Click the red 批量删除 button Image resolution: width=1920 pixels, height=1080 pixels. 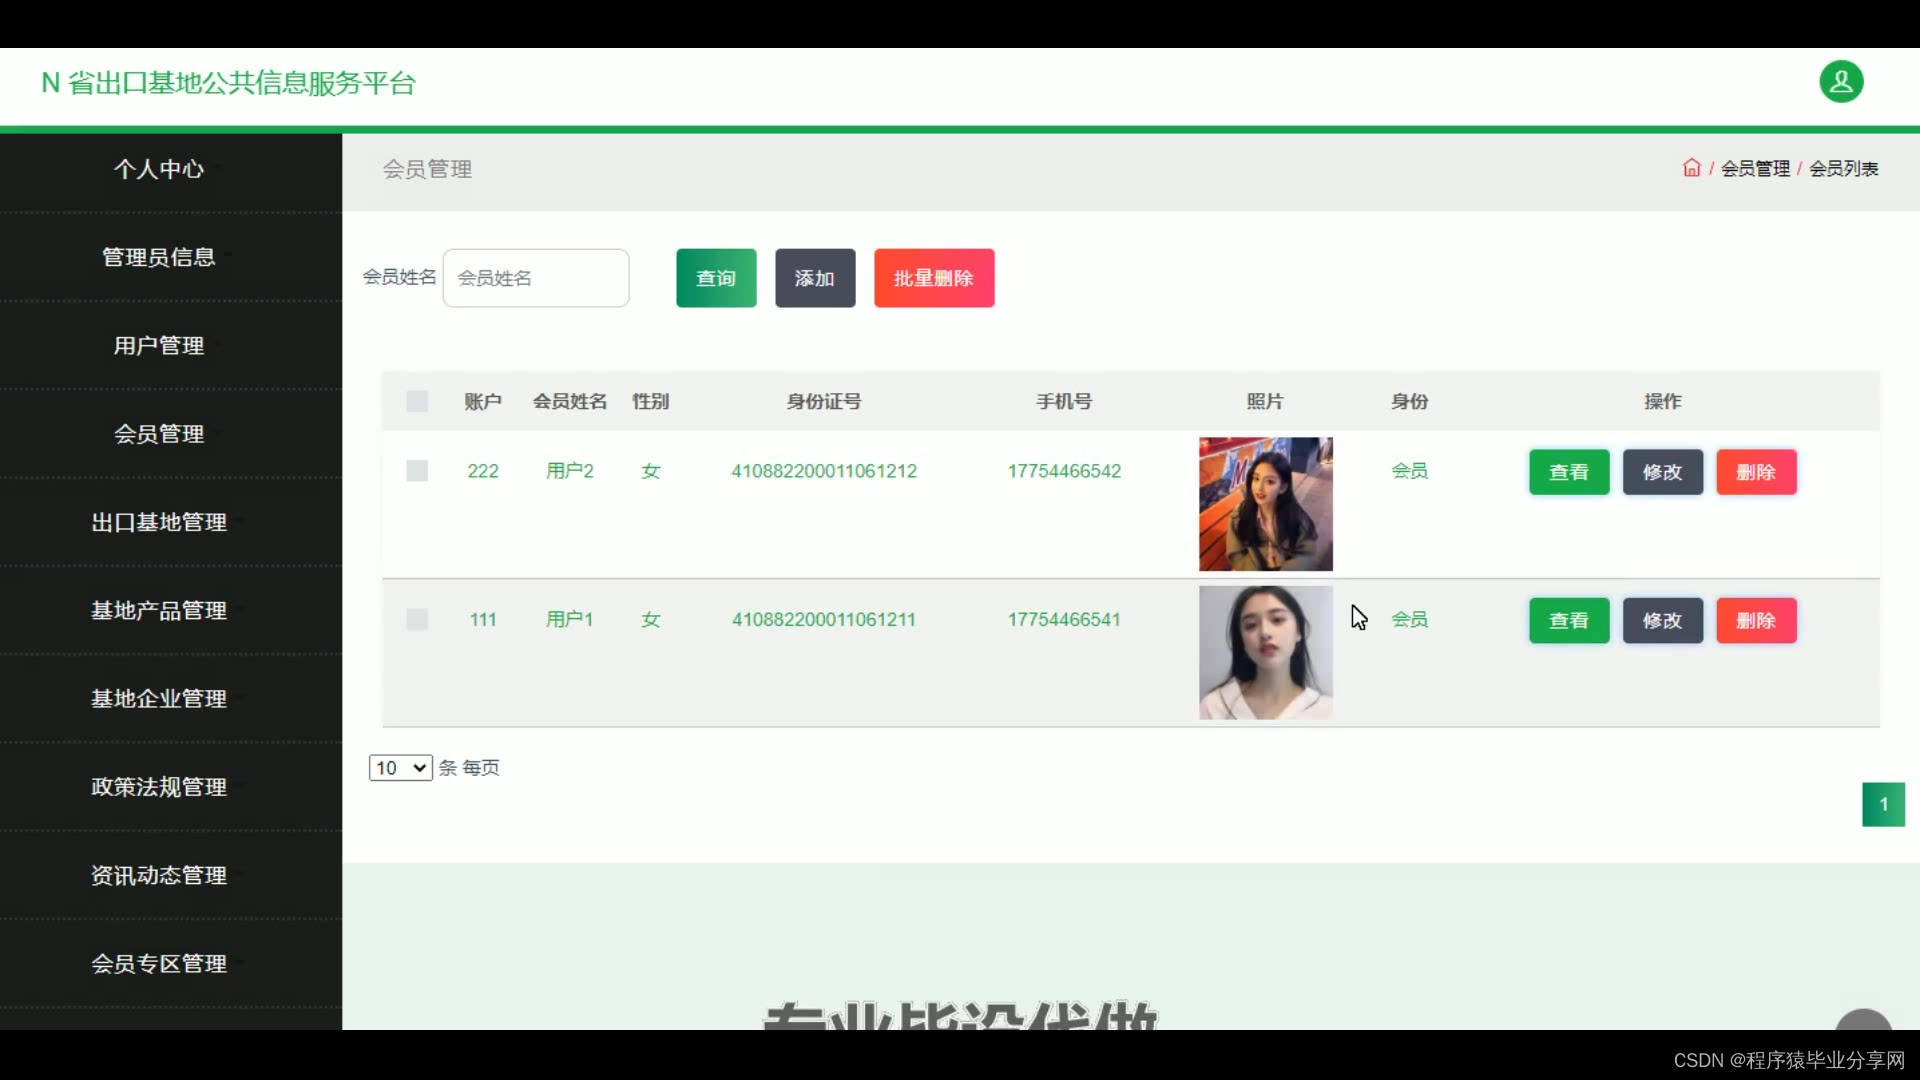point(933,278)
